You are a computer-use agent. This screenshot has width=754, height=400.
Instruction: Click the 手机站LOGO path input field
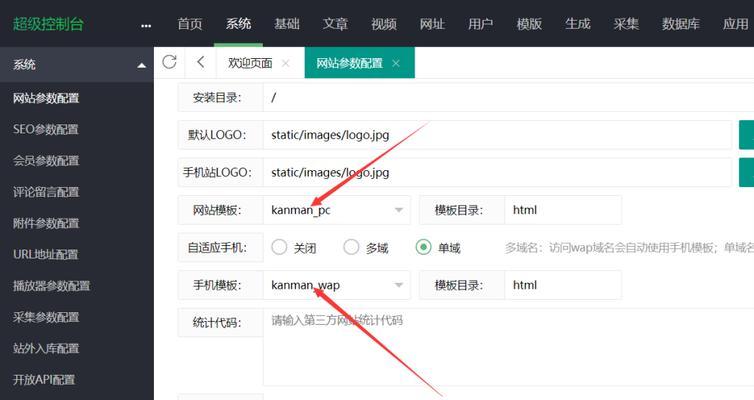(497, 173)
